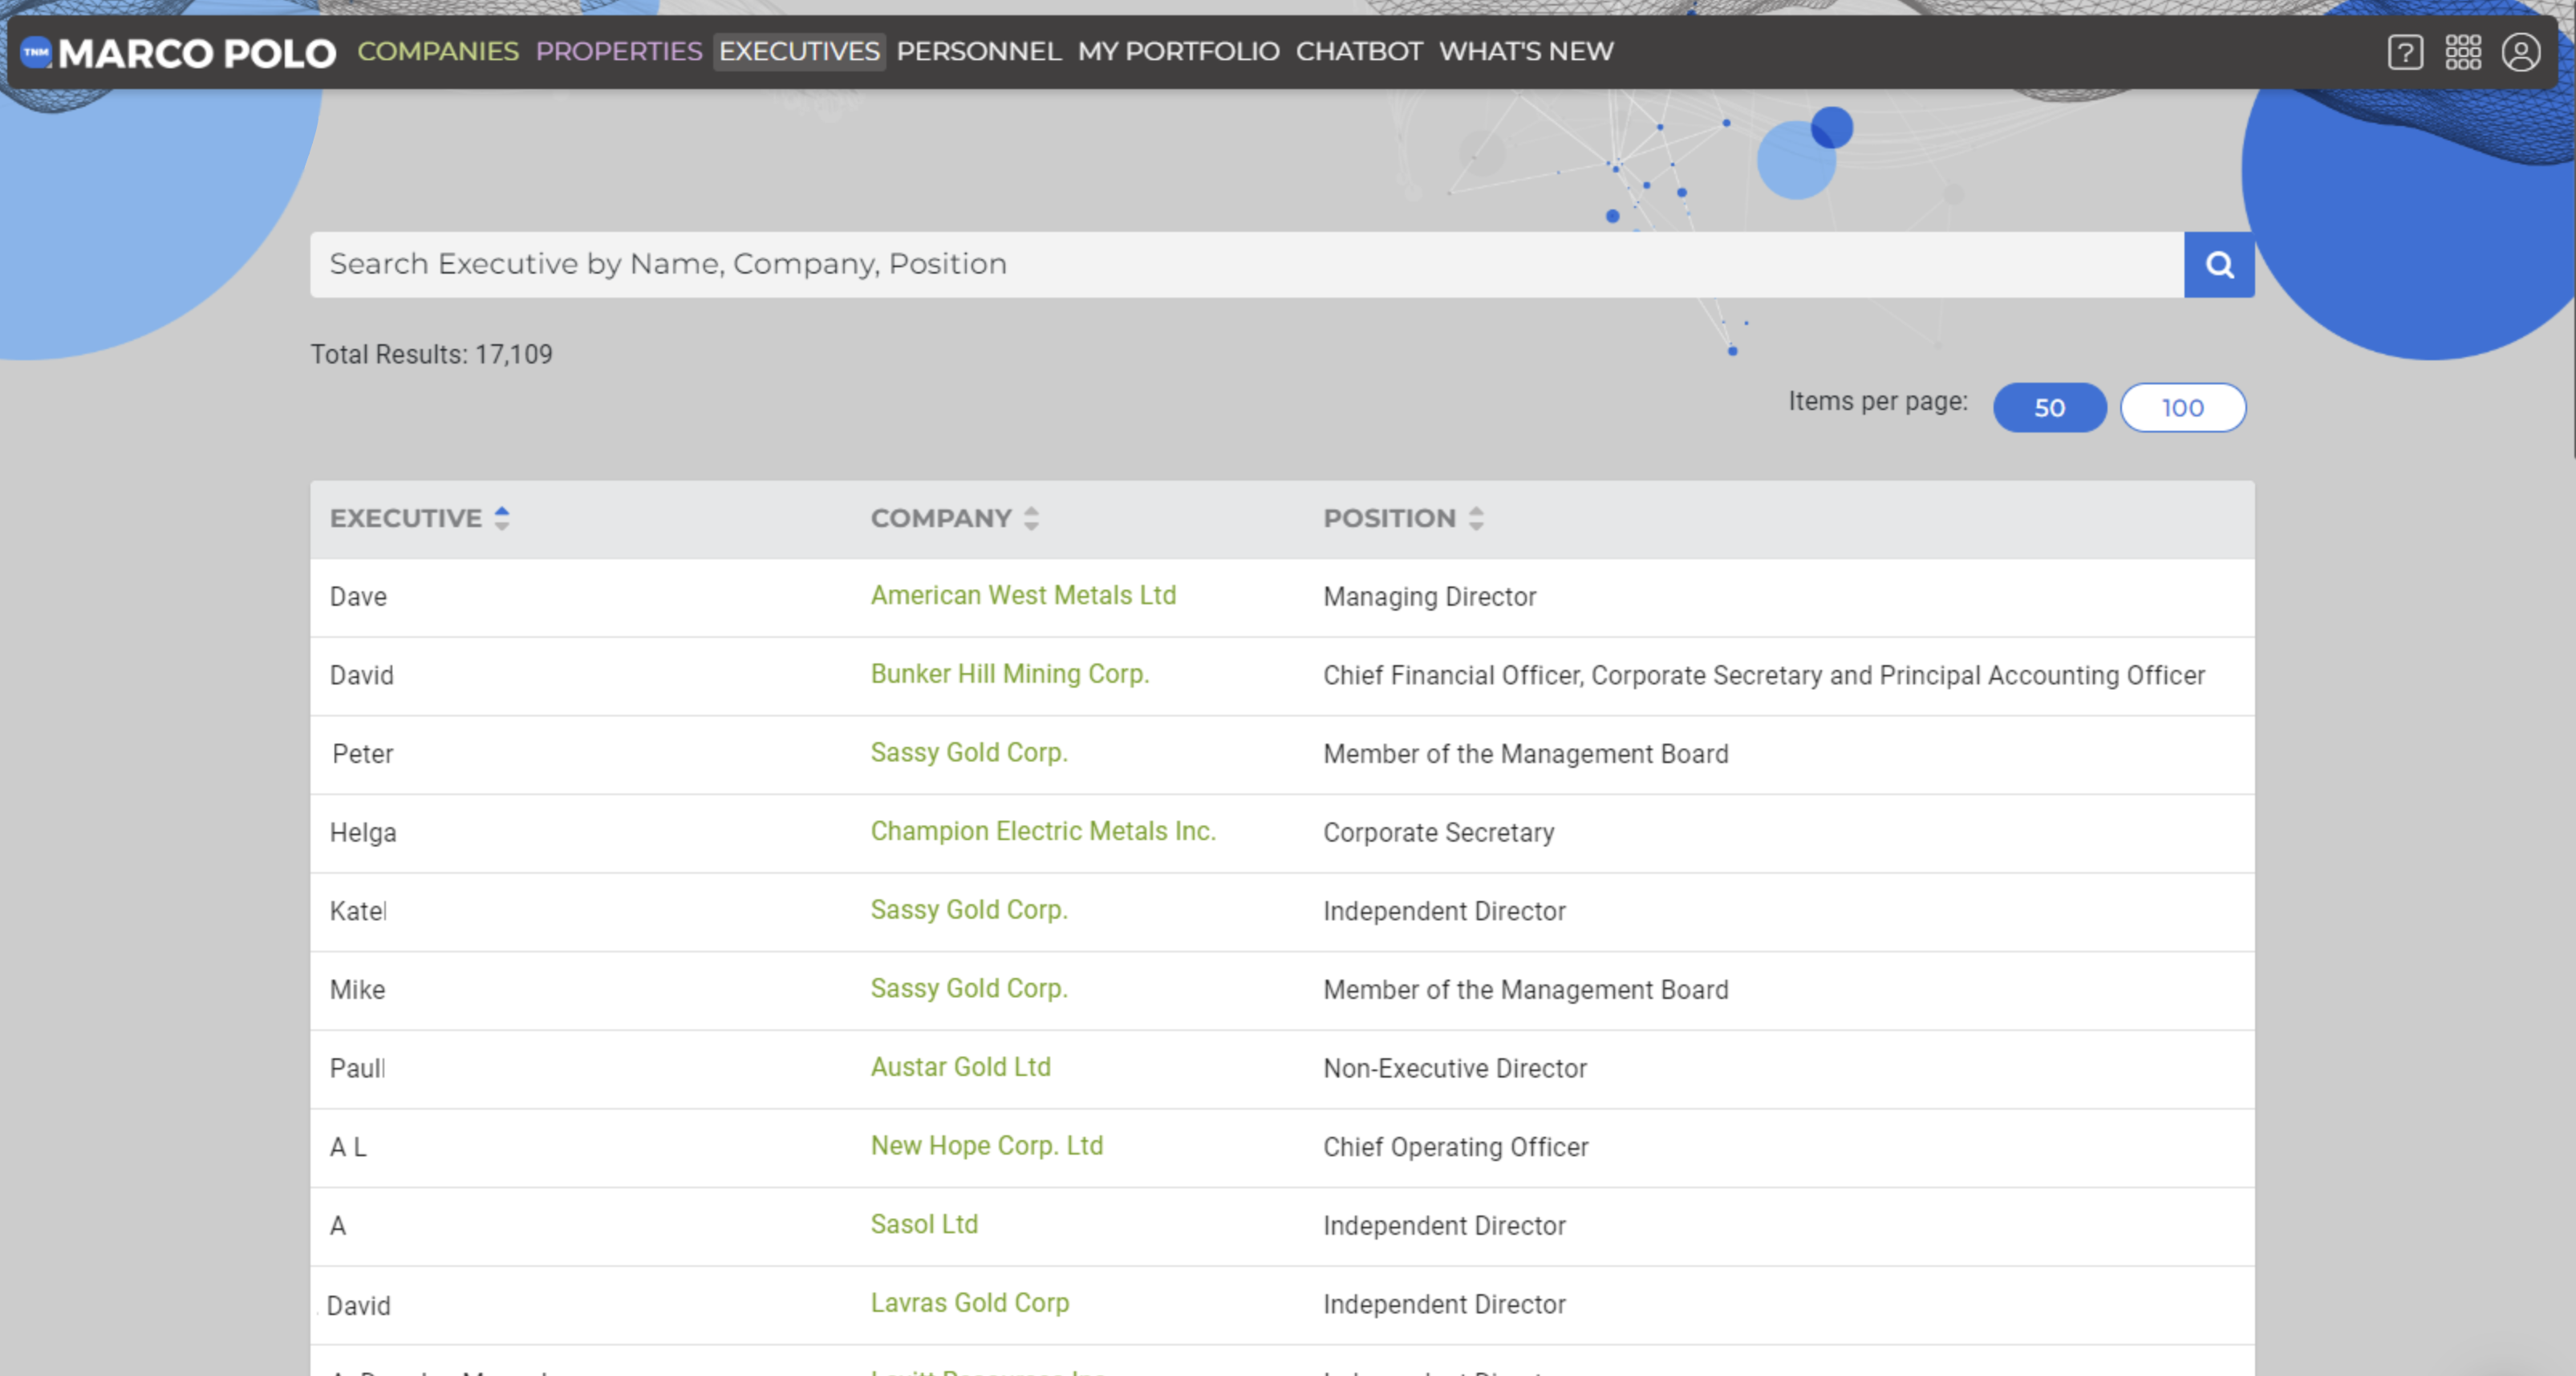Click the blue search magnifier button
This screenshot has height=1376, width=2576.
coord(2219,265)
